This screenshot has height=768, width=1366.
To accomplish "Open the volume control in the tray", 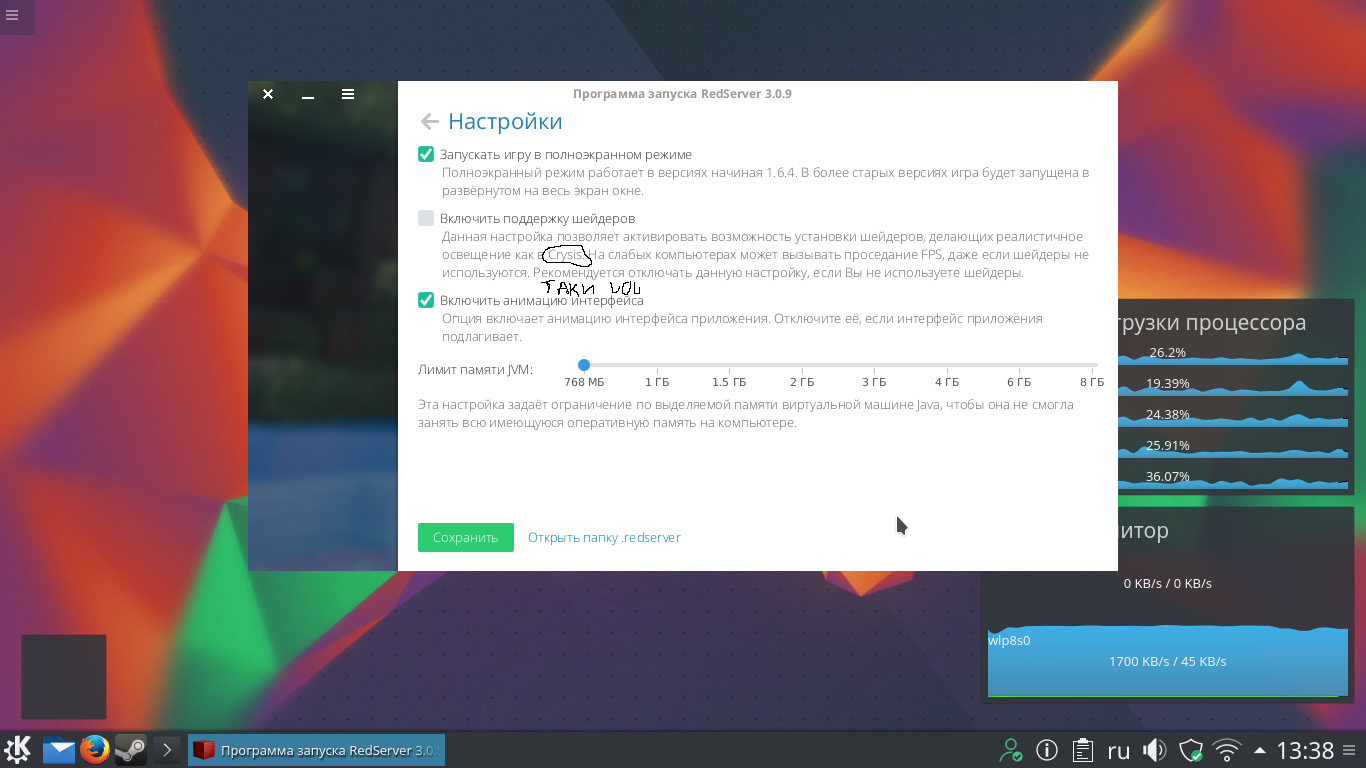I will pos(1155,750).
